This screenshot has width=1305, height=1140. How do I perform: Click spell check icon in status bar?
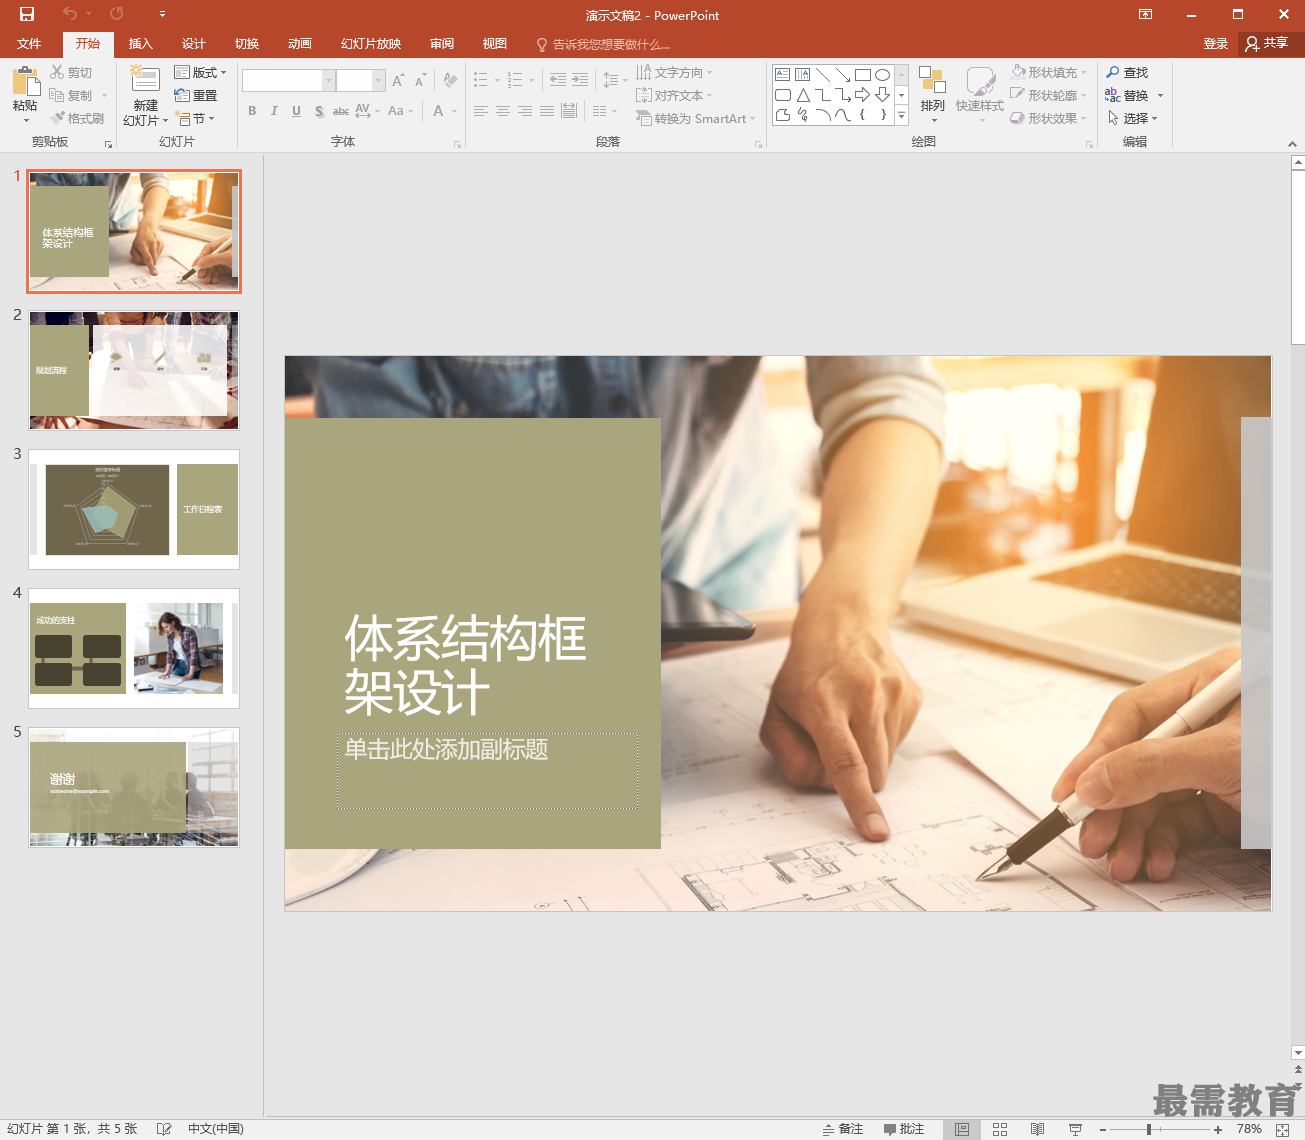[164, 1129]
